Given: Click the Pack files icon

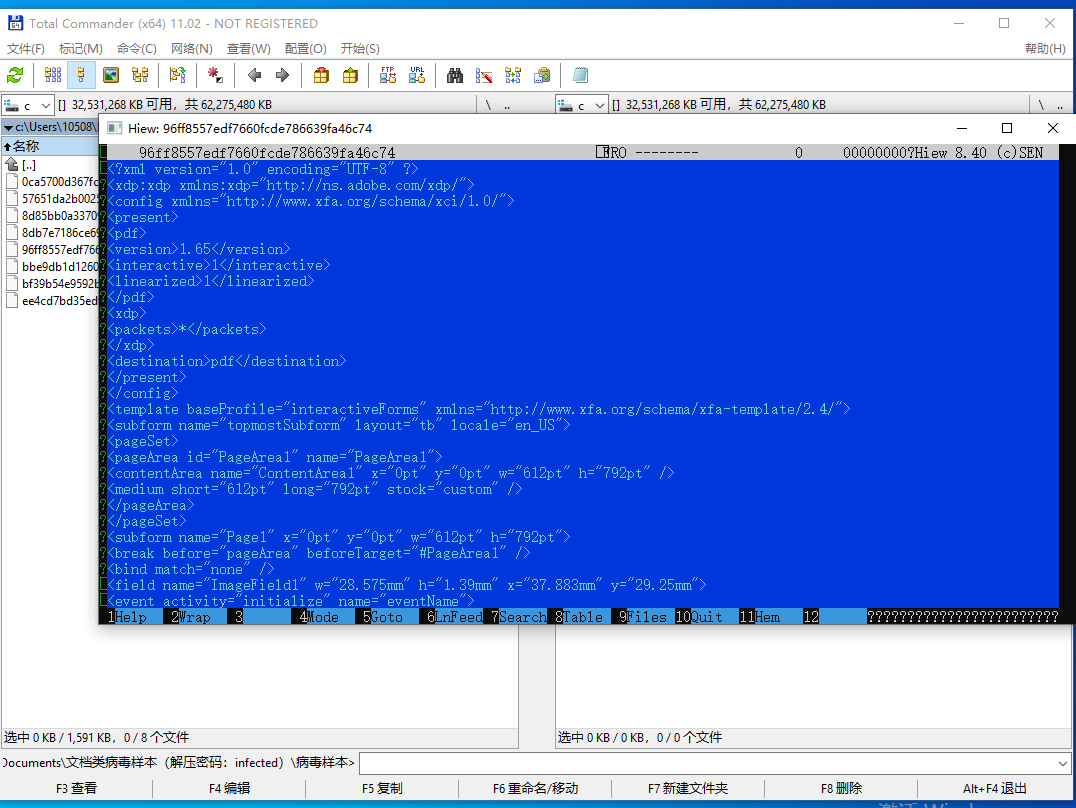Looking at the screenshot, I should coord(321,76).
